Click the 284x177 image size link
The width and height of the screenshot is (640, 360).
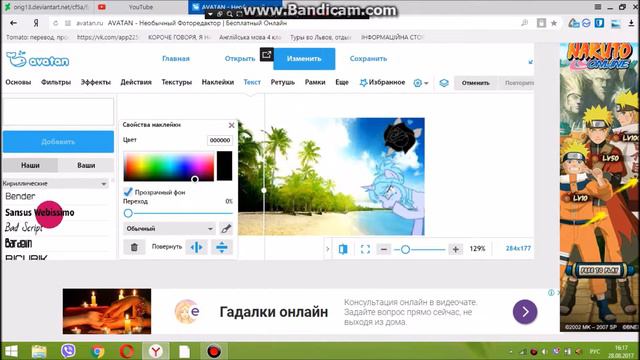(518, 248)
